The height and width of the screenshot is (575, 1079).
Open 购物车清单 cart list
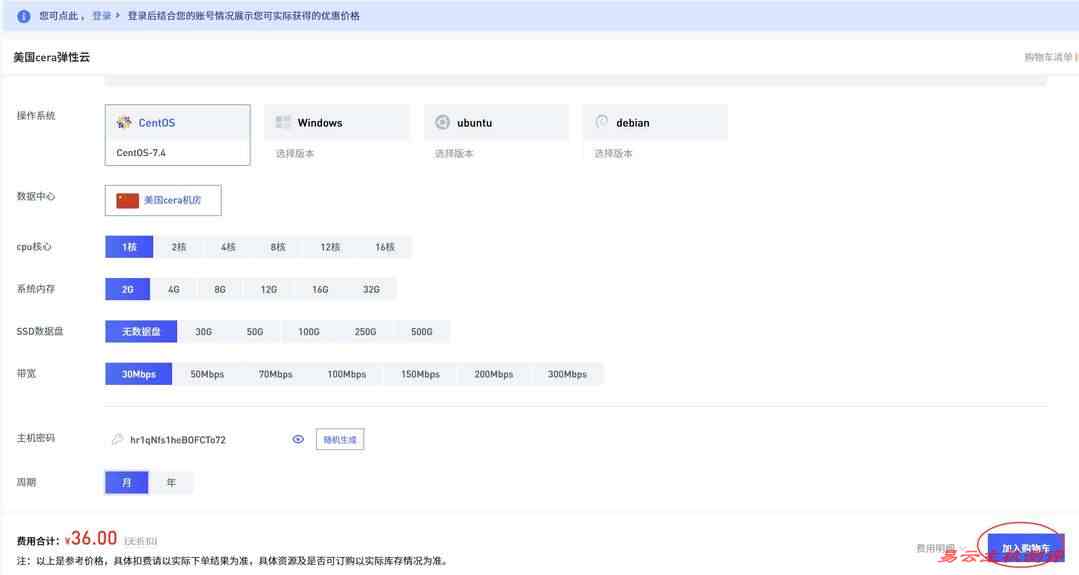(x=1049, y=57)
